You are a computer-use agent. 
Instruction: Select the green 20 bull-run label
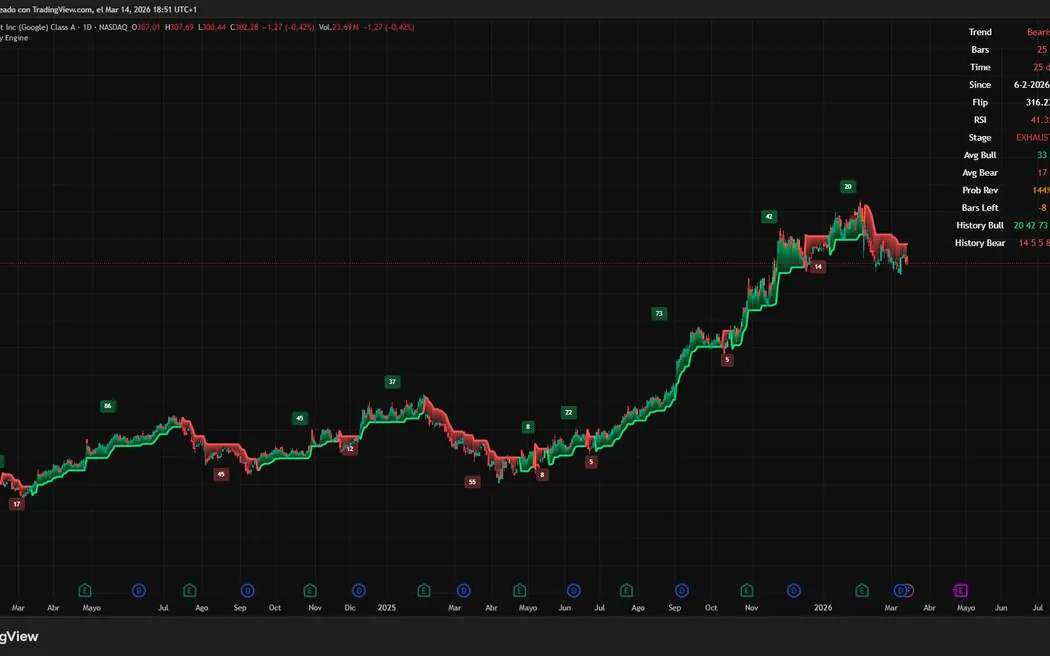pos(848,187)
